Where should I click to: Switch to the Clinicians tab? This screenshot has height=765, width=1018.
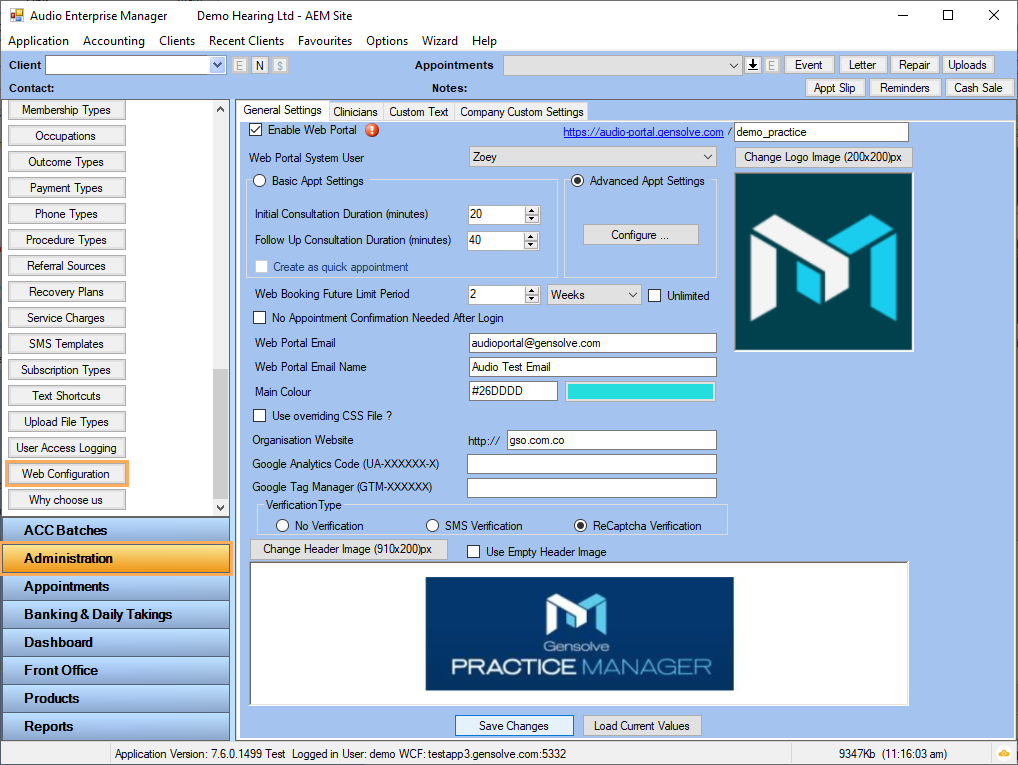355,111
